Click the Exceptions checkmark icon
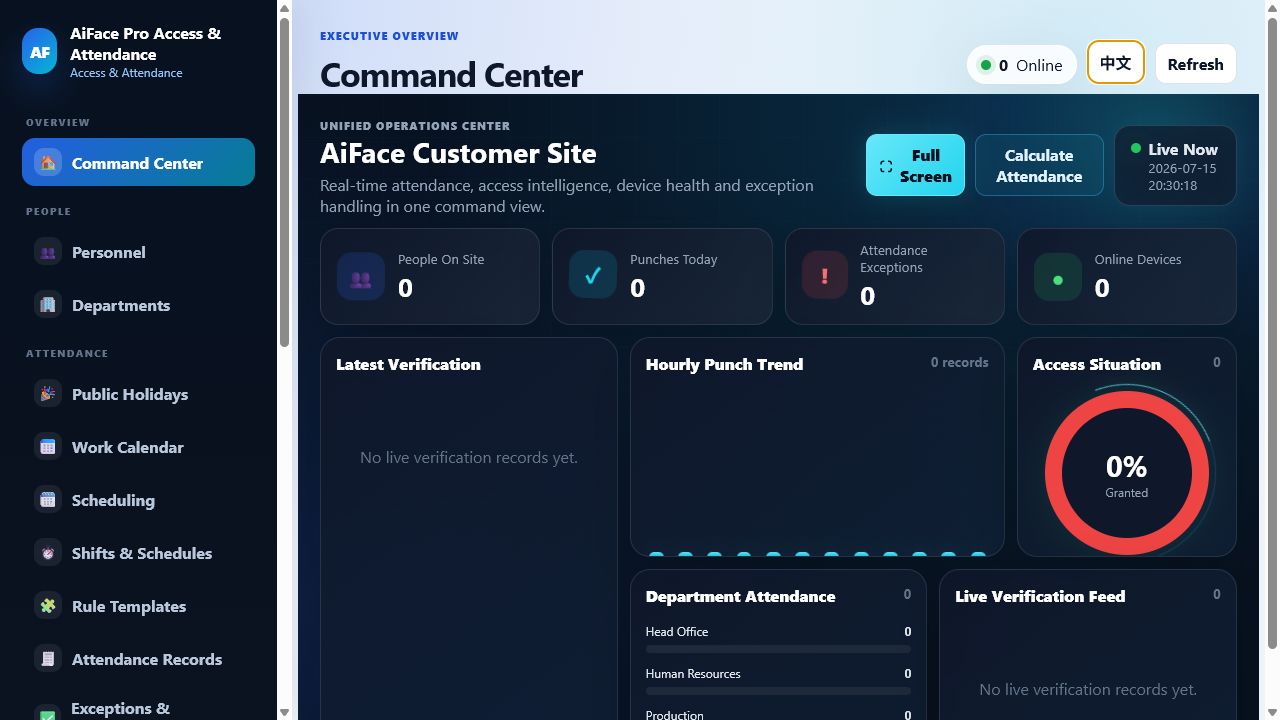Screen dimensions: 1280x720 click(x=48, y=712)
